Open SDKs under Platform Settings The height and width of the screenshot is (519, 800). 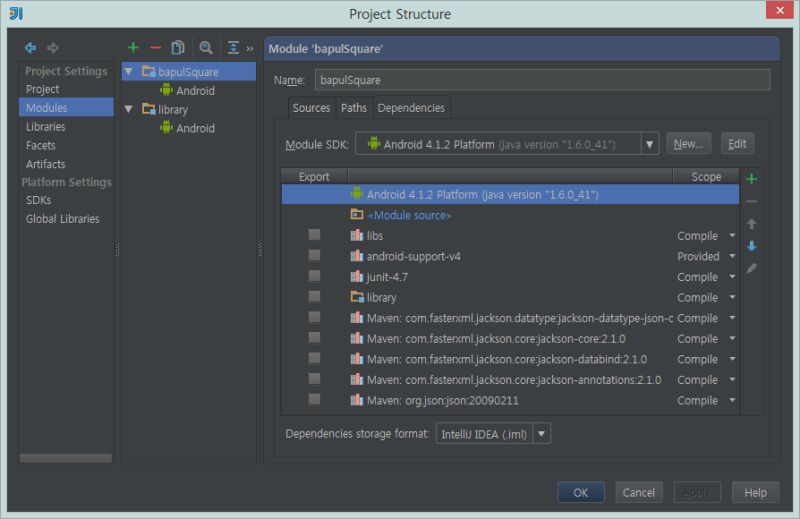tap(39, 200)
